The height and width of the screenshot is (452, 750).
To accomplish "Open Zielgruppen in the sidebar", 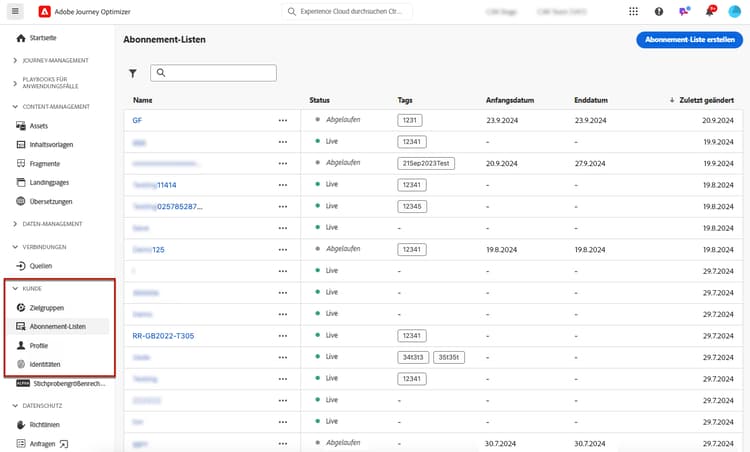I will coord(46,307).
